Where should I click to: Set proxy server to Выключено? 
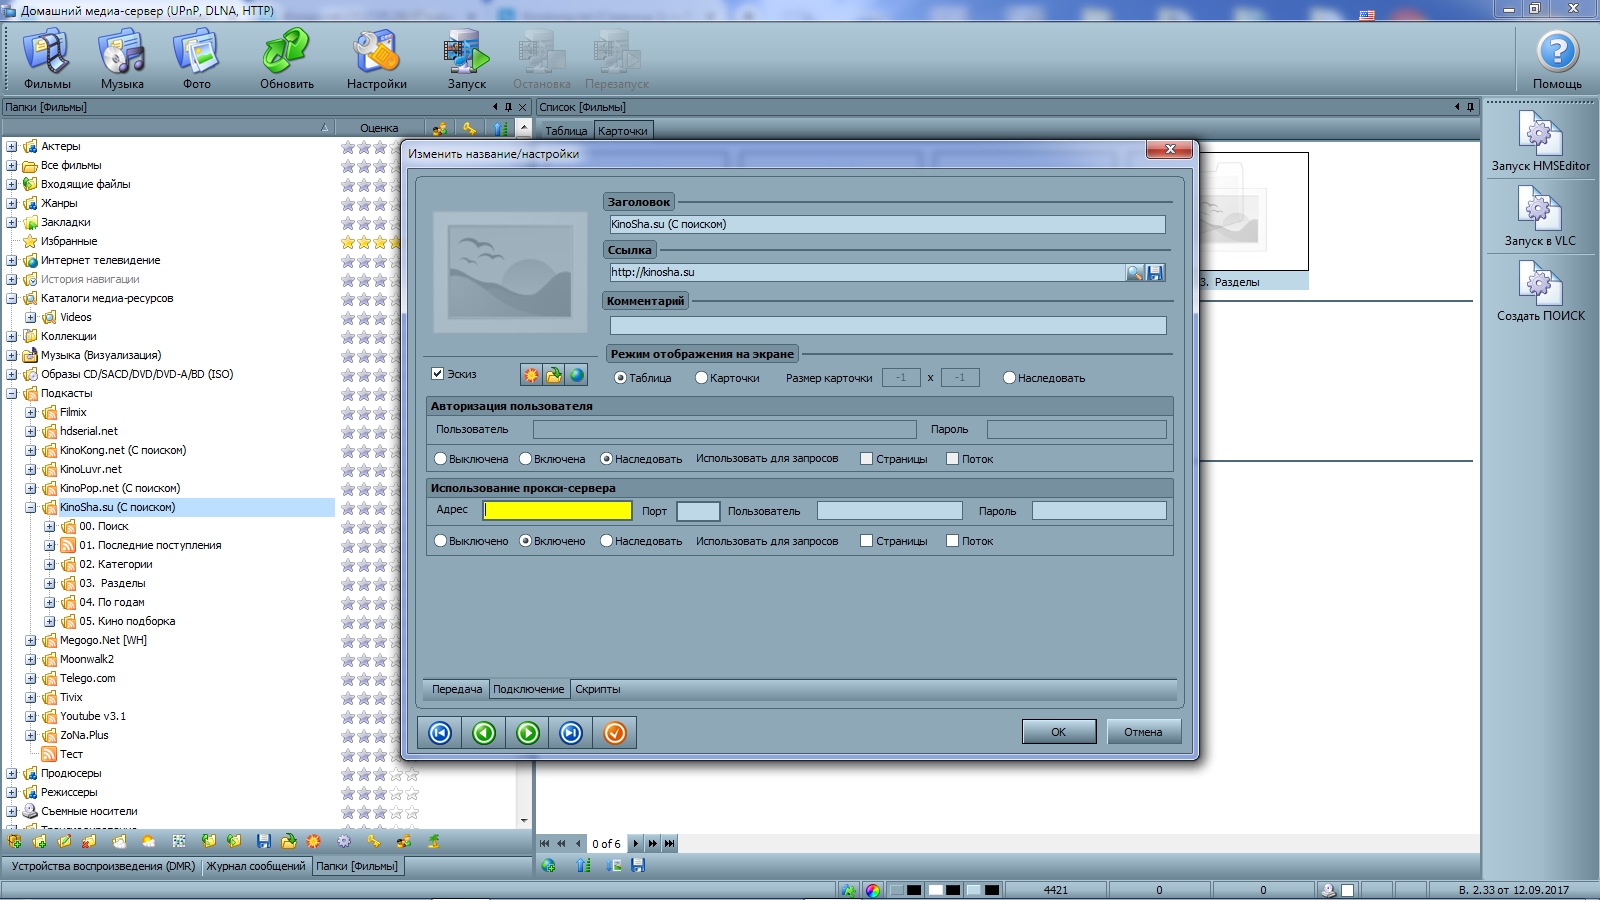441,541
